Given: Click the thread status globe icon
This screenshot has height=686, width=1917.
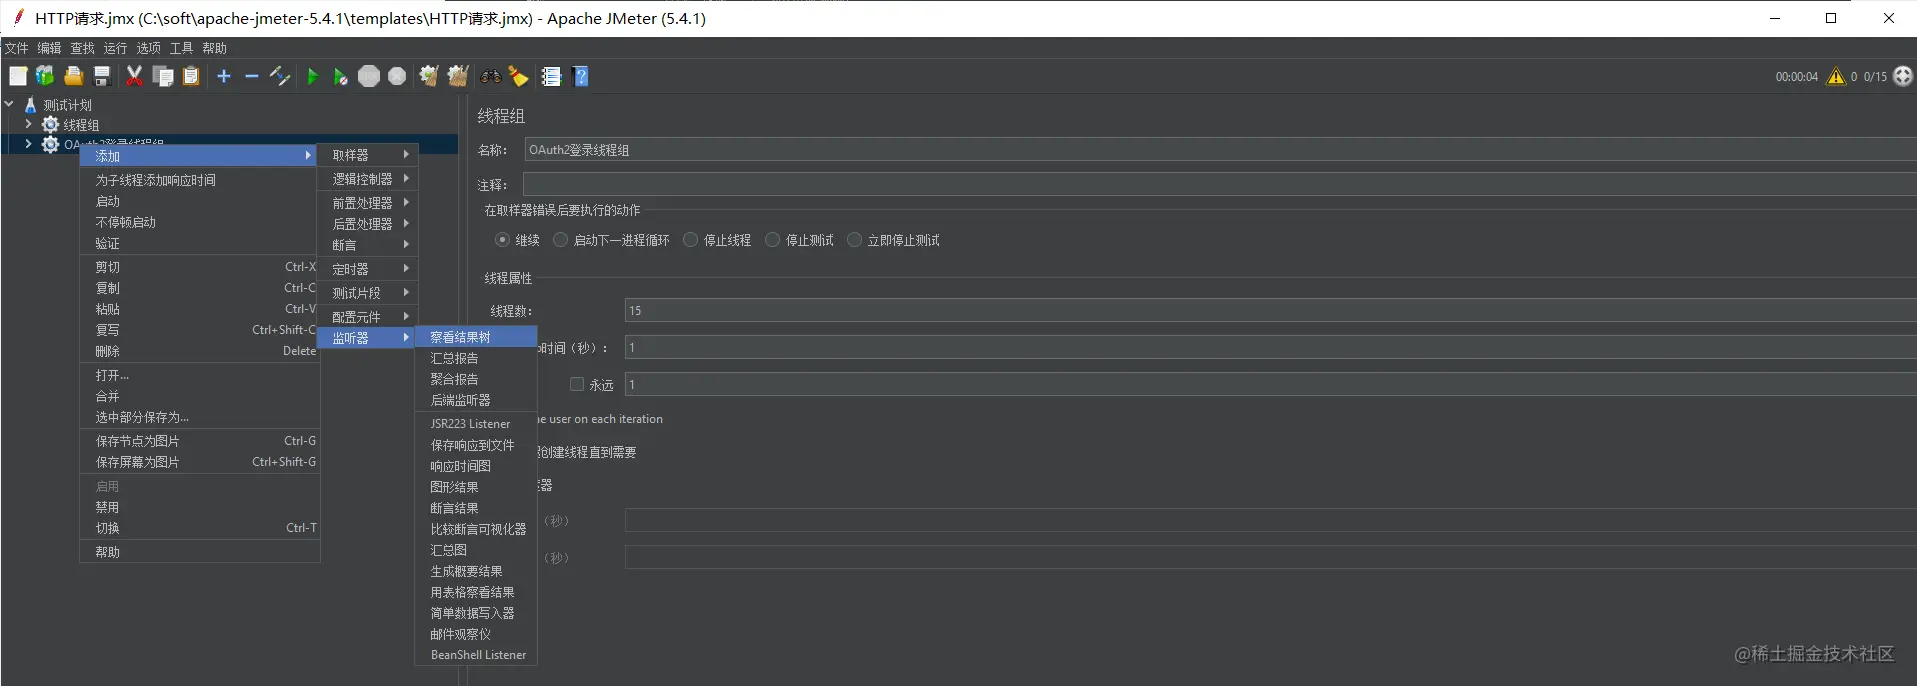Looking at the screenshot, I should (x=1903, y=76).
